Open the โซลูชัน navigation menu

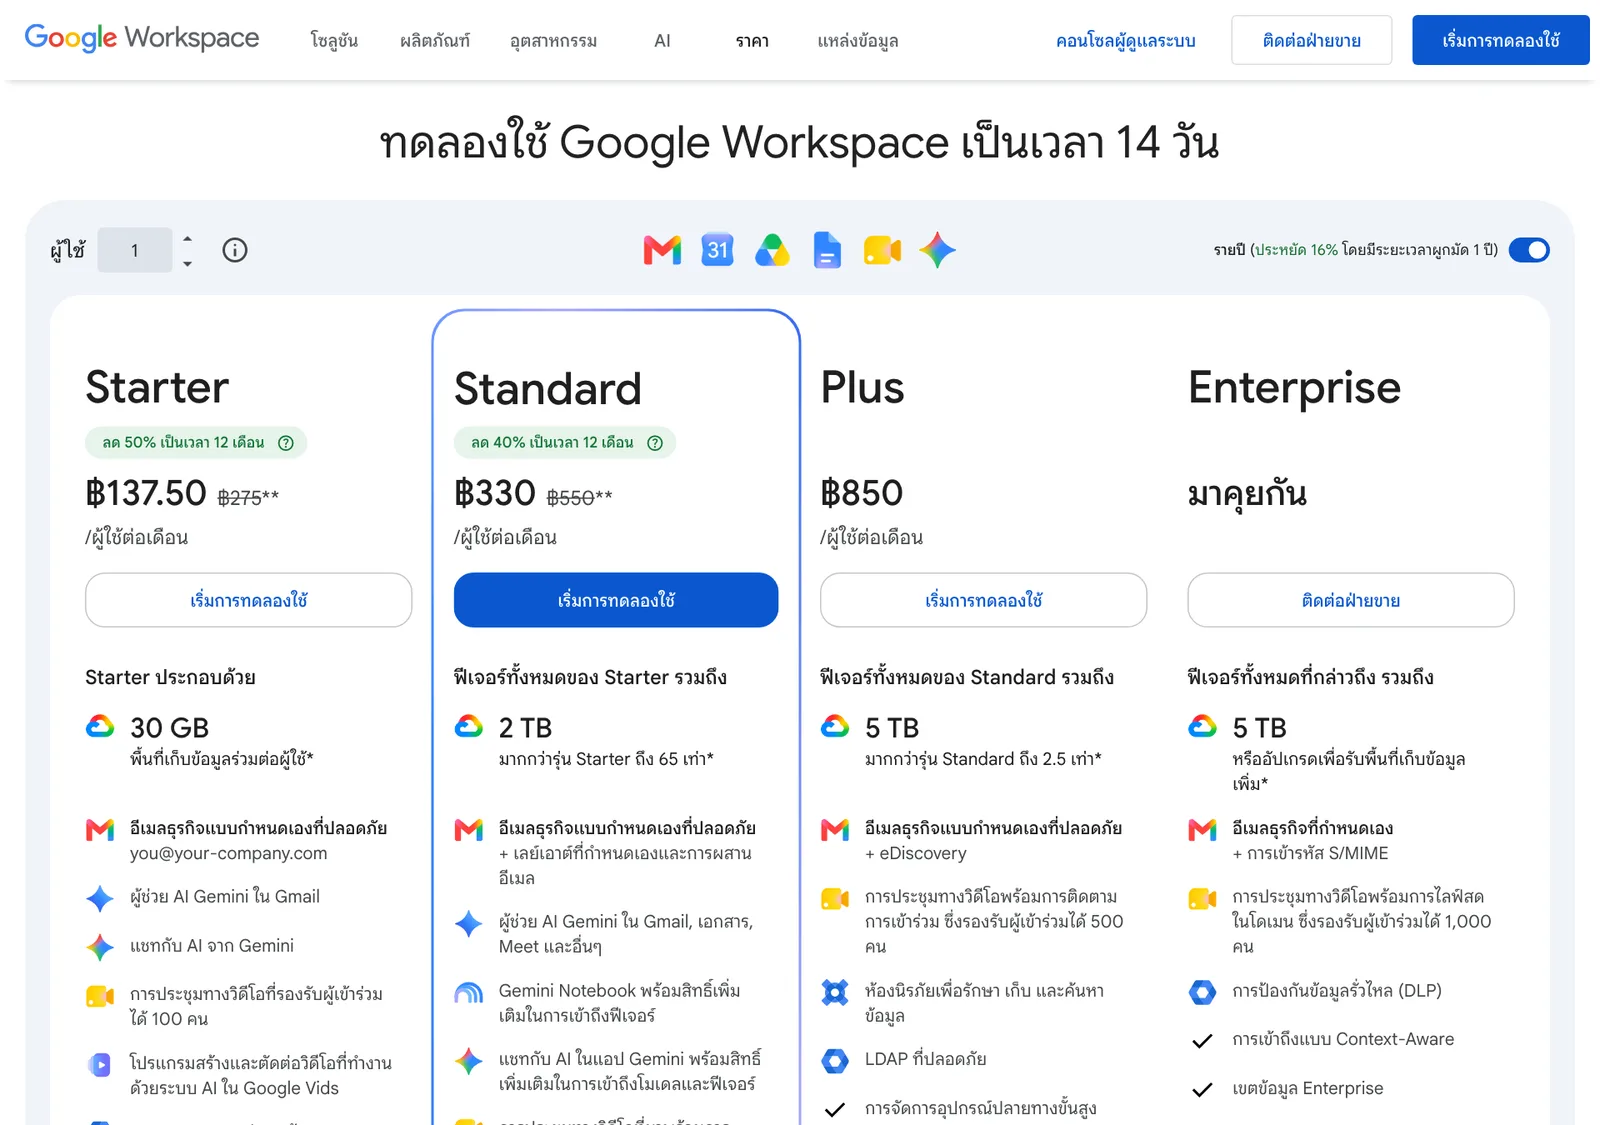point(334,41)
